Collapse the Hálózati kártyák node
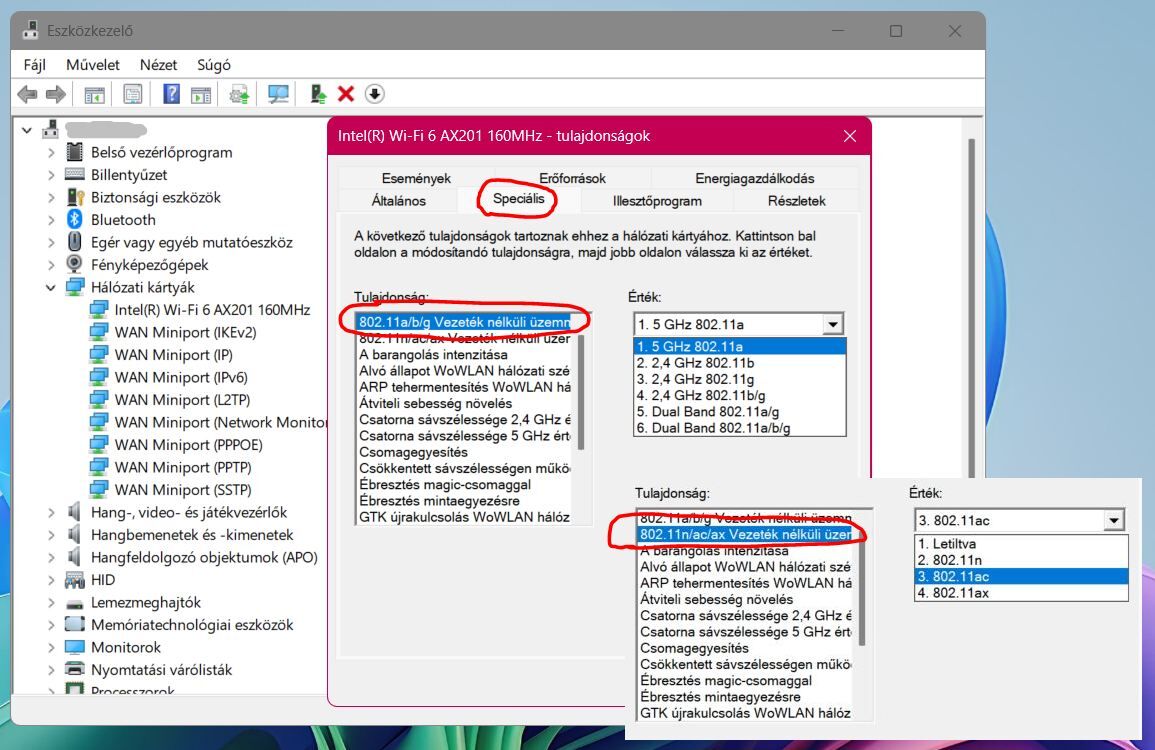Image resolution: width=1155 pixels, height=750 pixels. pos(50,287)
